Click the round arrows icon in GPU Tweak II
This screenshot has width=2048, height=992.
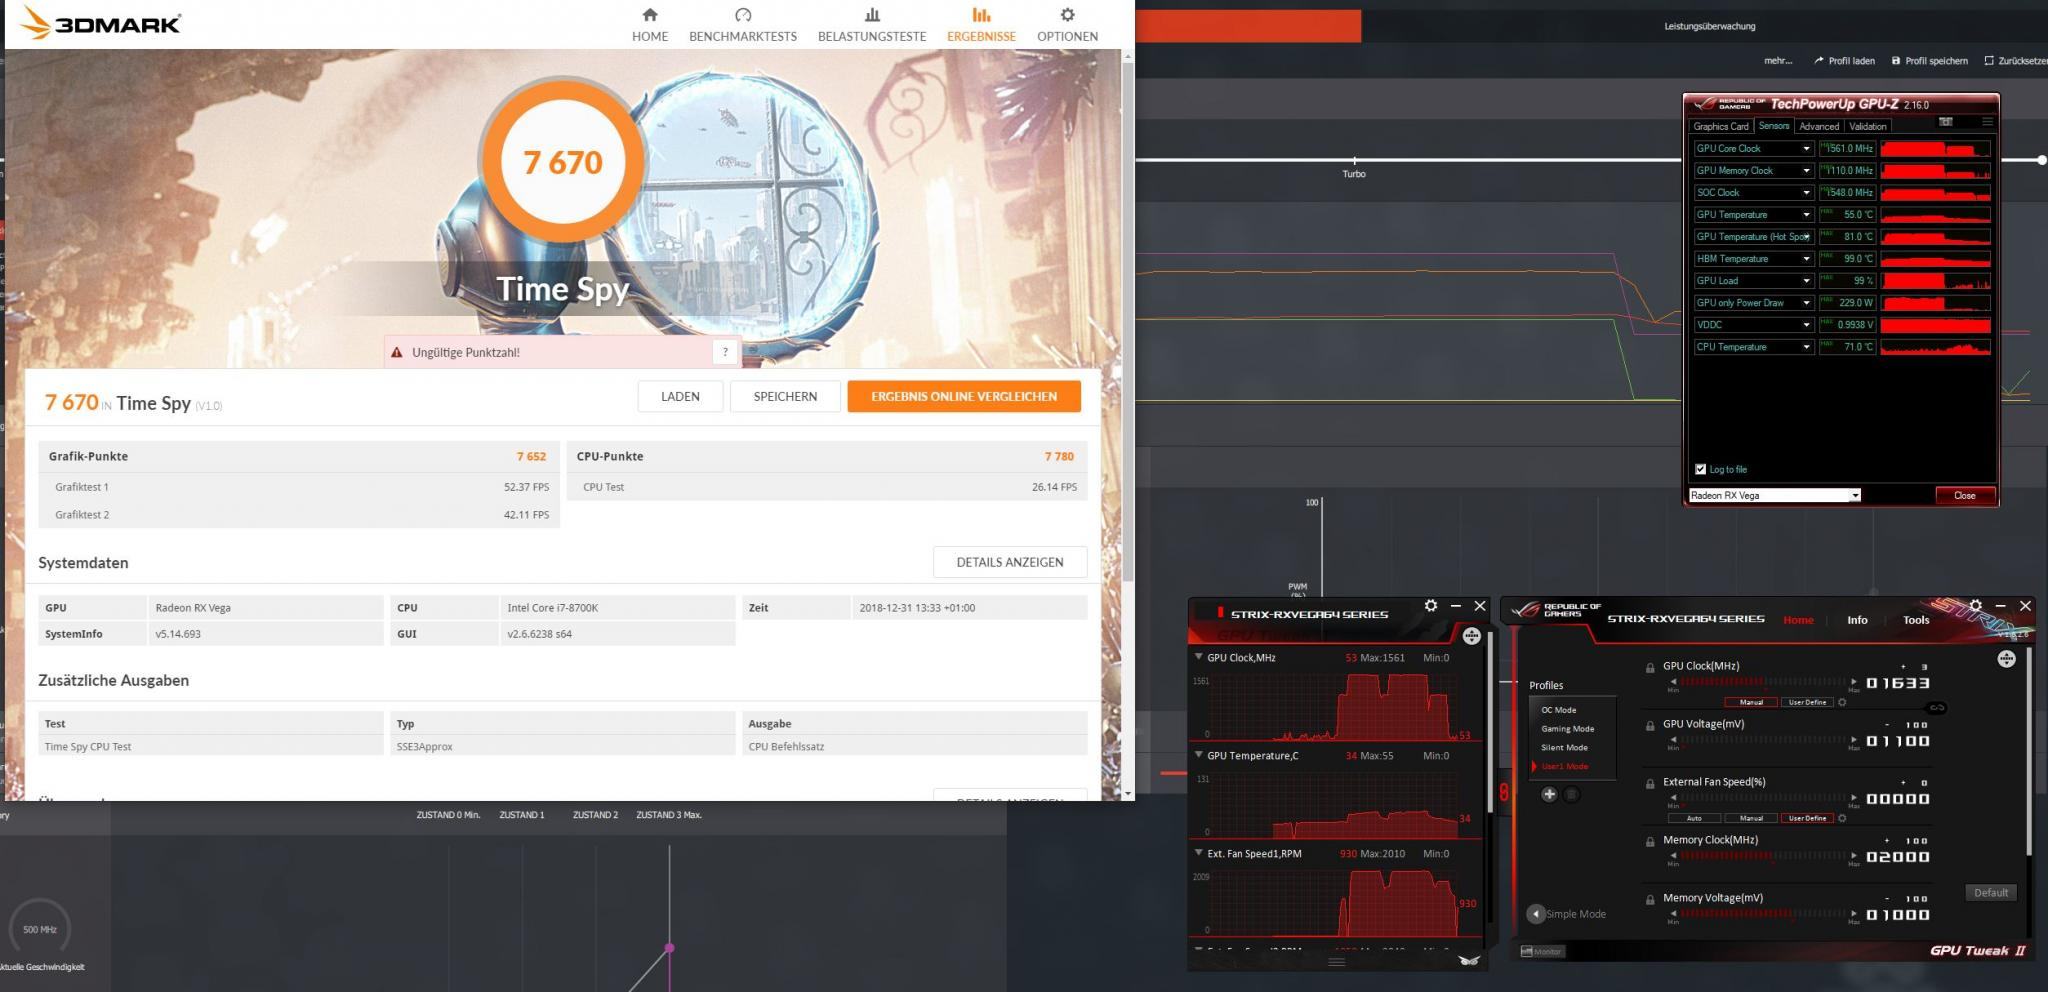pyautogui.click(x=2006, y=659)
